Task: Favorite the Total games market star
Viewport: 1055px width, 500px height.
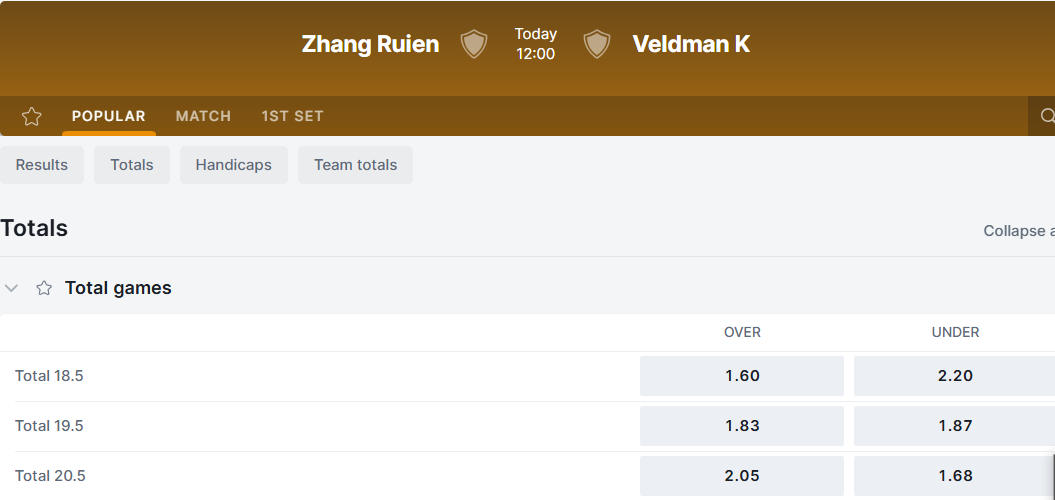Action: [x=44, y=288]
